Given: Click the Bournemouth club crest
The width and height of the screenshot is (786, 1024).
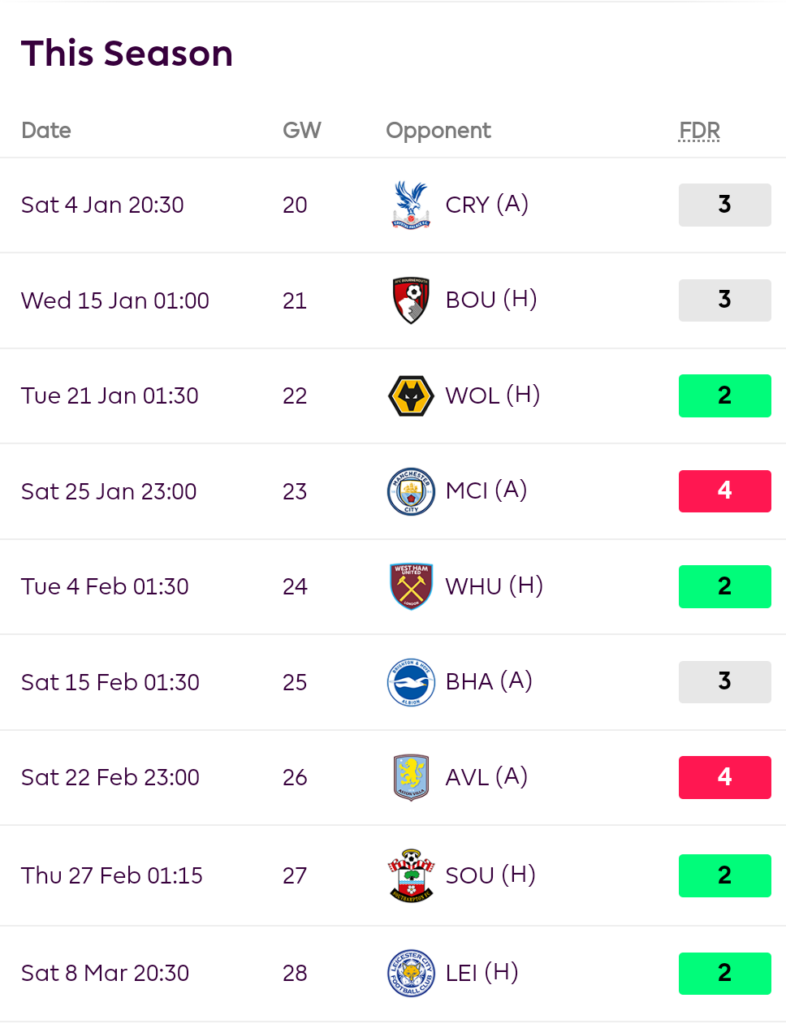Looking at the screenshot, I should pyautogui.click(x=411, y=300).
